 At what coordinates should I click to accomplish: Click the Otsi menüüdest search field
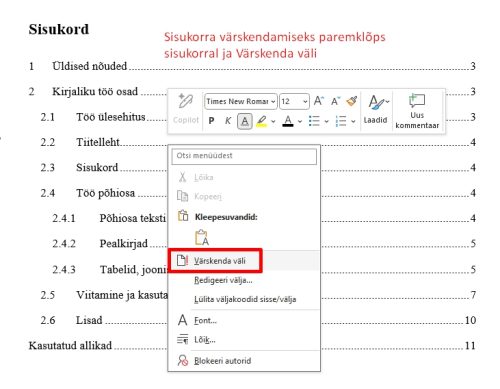[x=244, y=156]
